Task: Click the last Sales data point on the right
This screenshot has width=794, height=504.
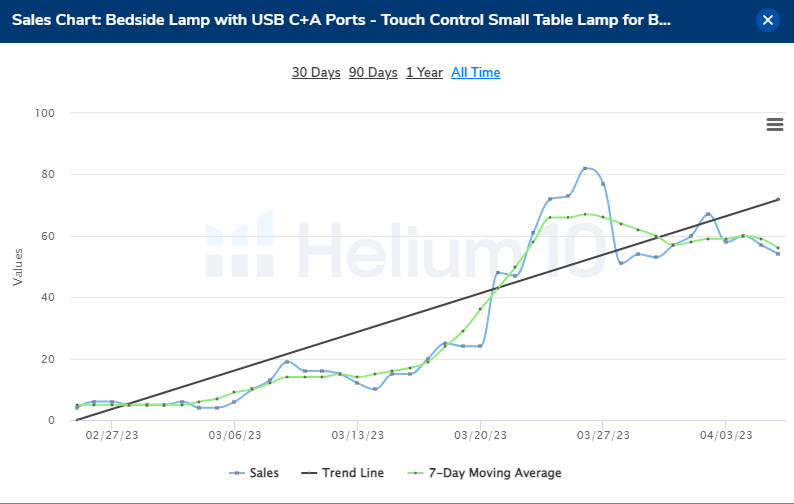Action: (778, 254)
